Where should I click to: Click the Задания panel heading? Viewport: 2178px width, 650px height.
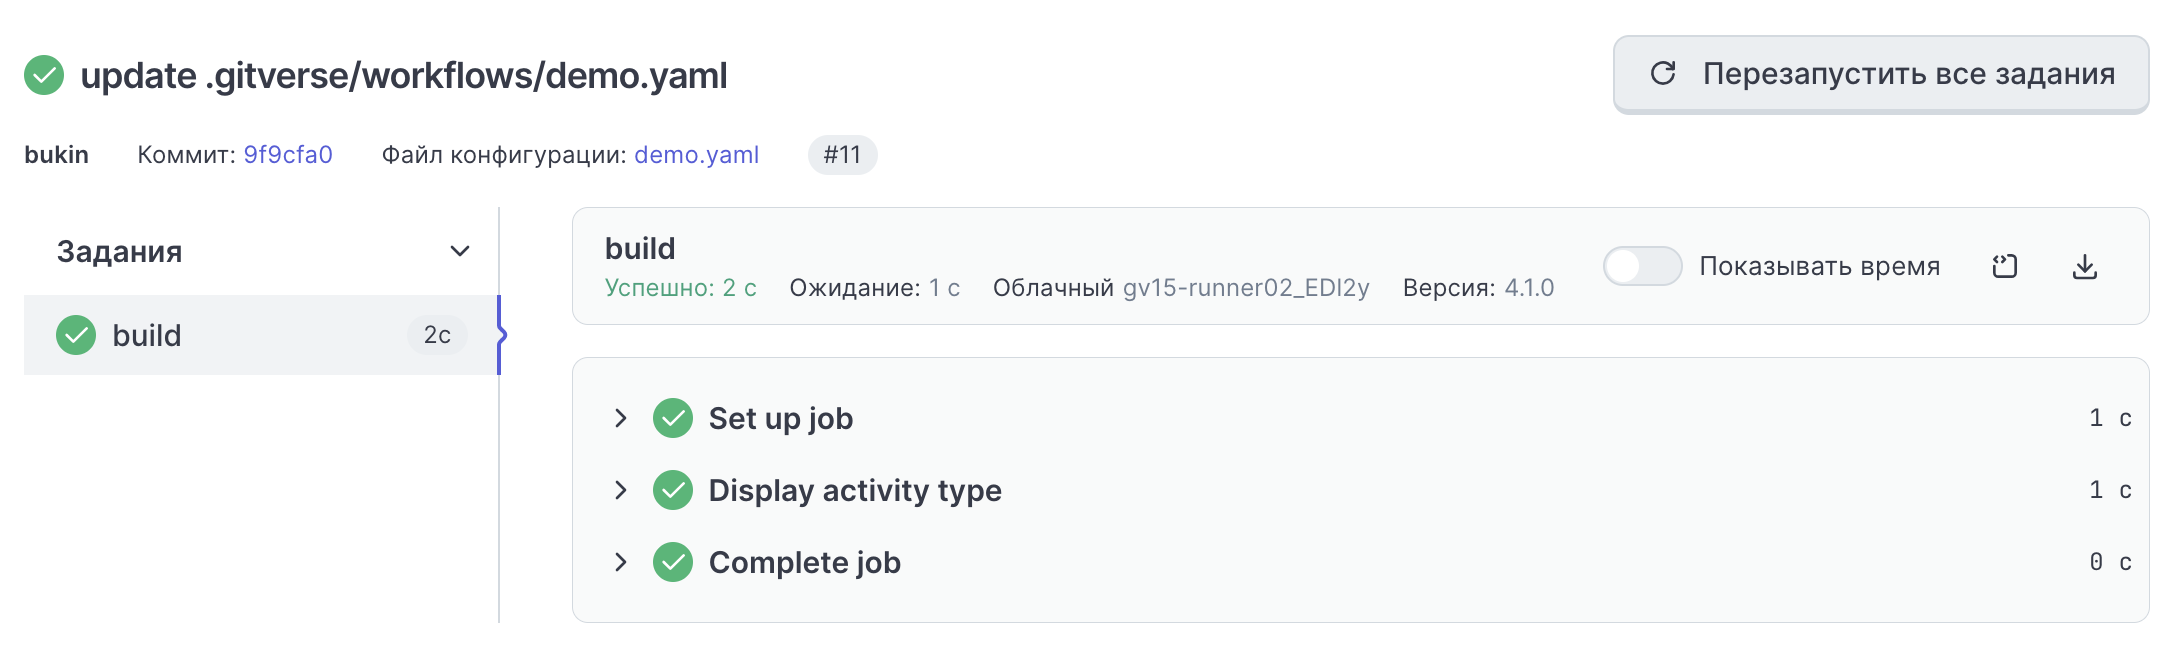pos(119,251)
